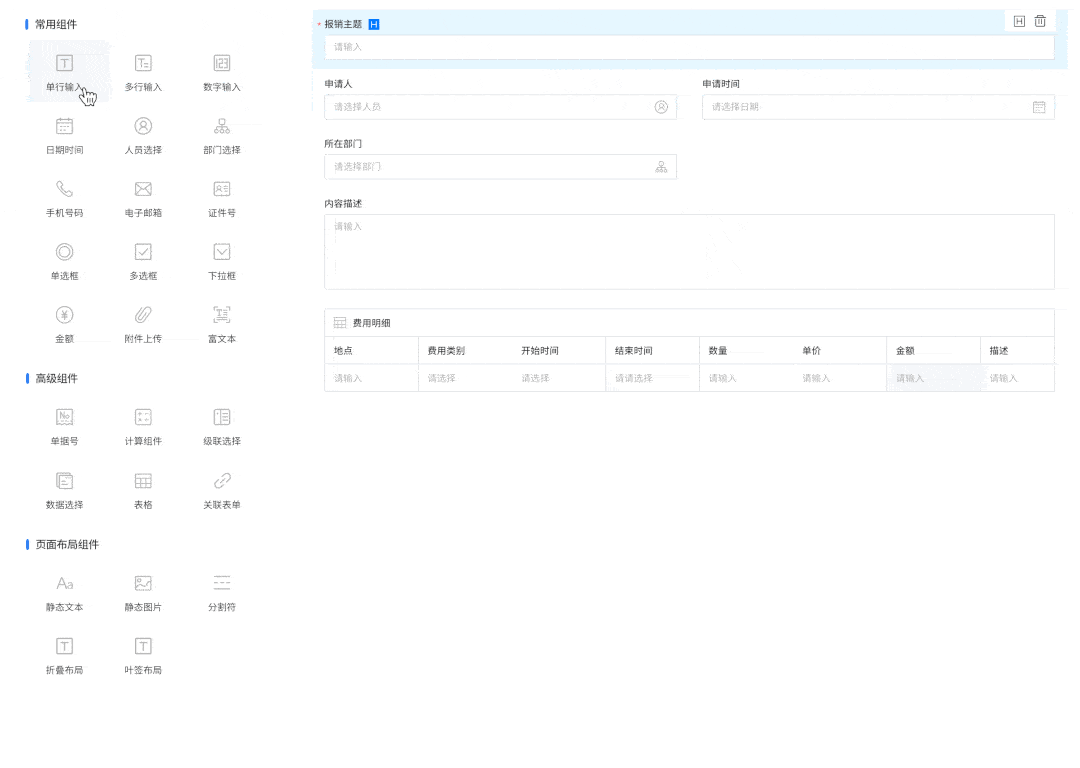Select the 折叠布局 component
The image size is (1080, 768).
pos(65,656)
